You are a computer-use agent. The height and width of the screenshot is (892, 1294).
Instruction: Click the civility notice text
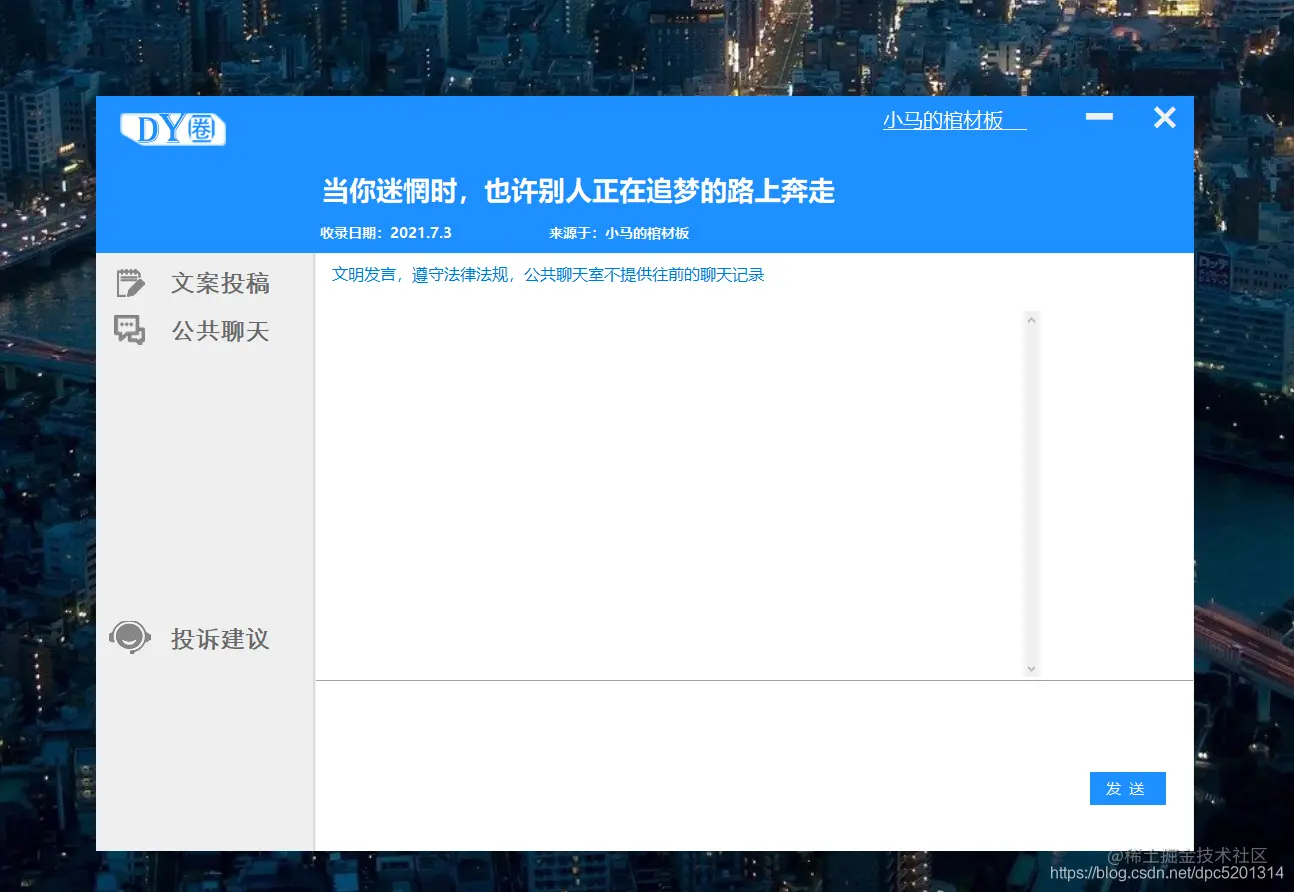pyautogui.click(x=548, y=274)
